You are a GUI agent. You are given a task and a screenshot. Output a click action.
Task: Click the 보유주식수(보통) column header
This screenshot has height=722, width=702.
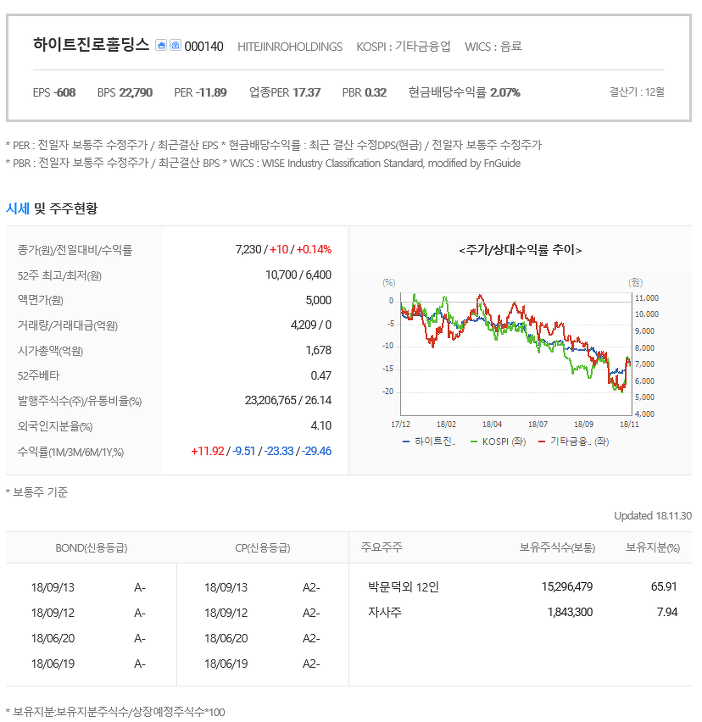pyautogui.click(x=557, y=547)
